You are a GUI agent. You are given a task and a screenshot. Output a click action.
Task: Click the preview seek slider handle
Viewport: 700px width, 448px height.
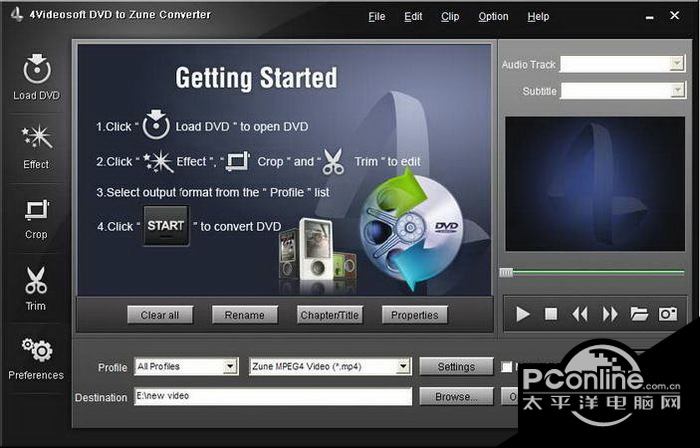point(506,272)
